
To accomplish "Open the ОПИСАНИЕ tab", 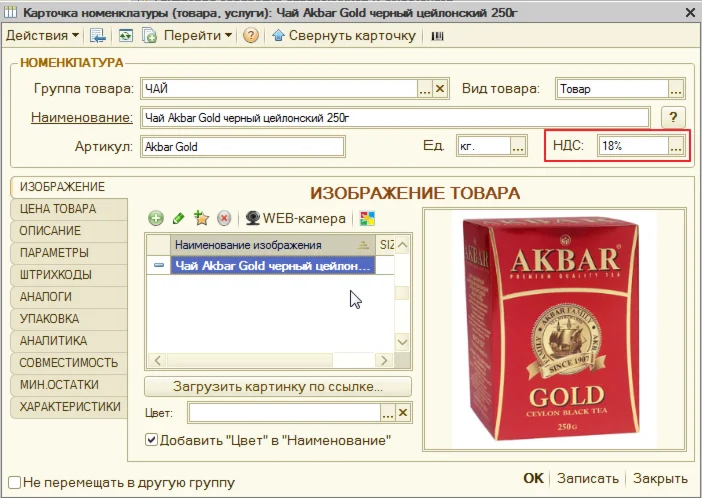I will [68, 231].
